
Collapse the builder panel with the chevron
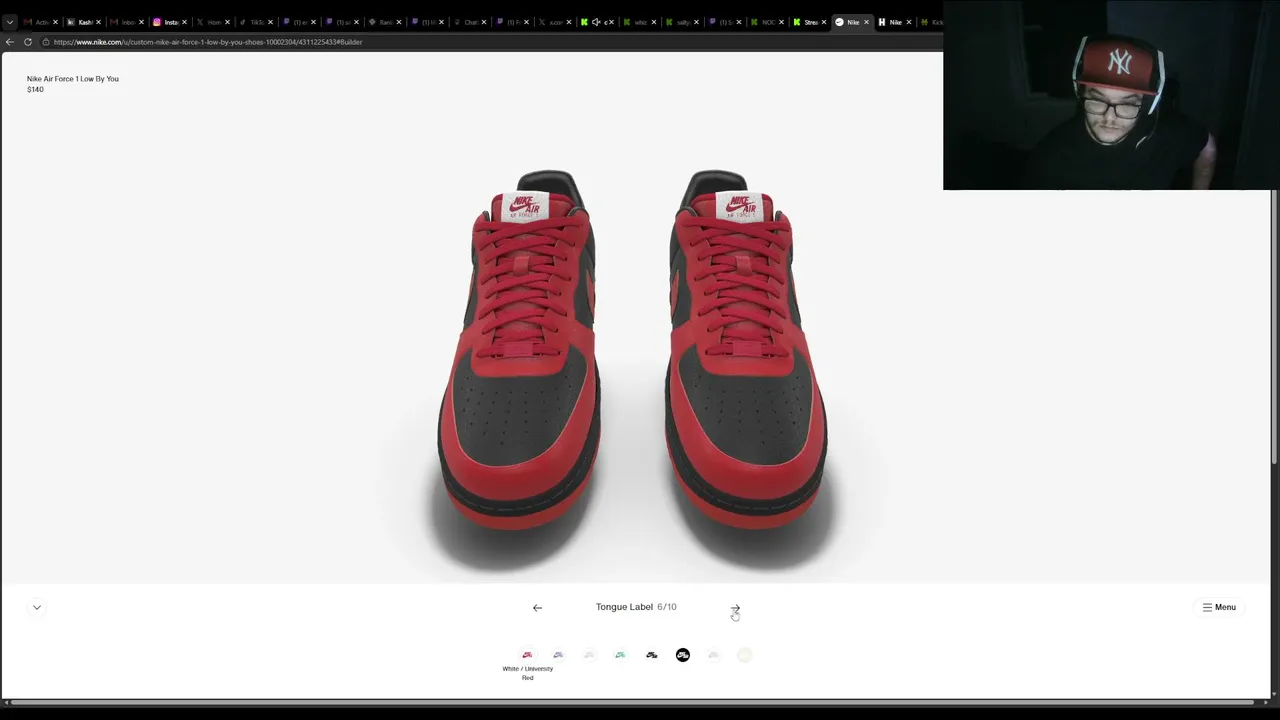coord(37,607)
